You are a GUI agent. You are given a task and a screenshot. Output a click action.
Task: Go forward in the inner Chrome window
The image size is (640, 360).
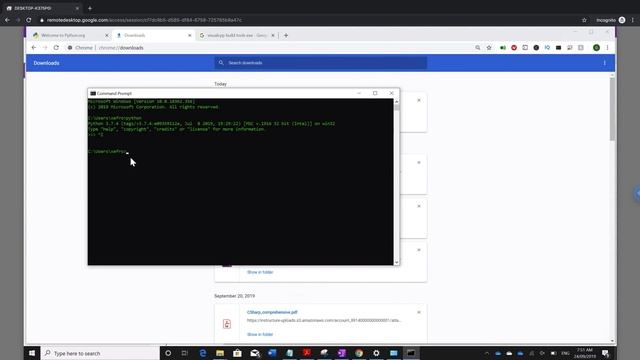[45, 48]
